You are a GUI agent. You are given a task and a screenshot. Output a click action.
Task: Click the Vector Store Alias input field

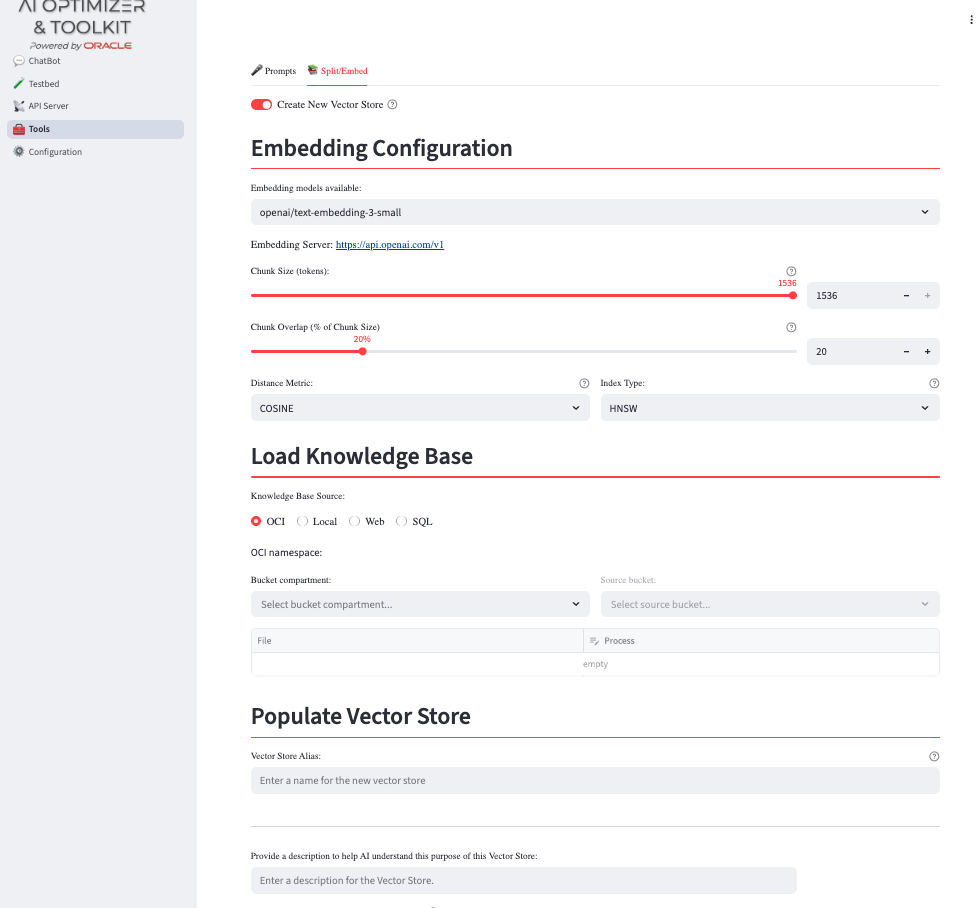tap(594, 780)
